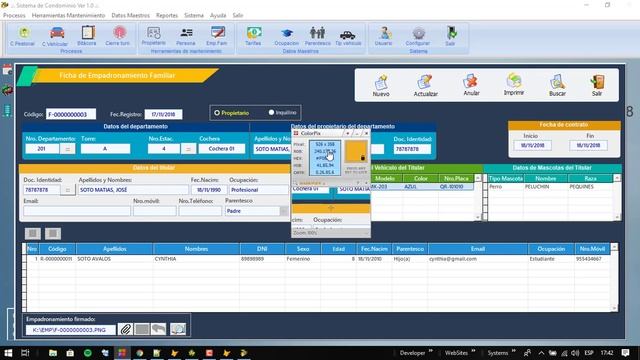Open the C.Vehicular car icon
Viewport: 640px width, 360px height.
coord(56,36)
